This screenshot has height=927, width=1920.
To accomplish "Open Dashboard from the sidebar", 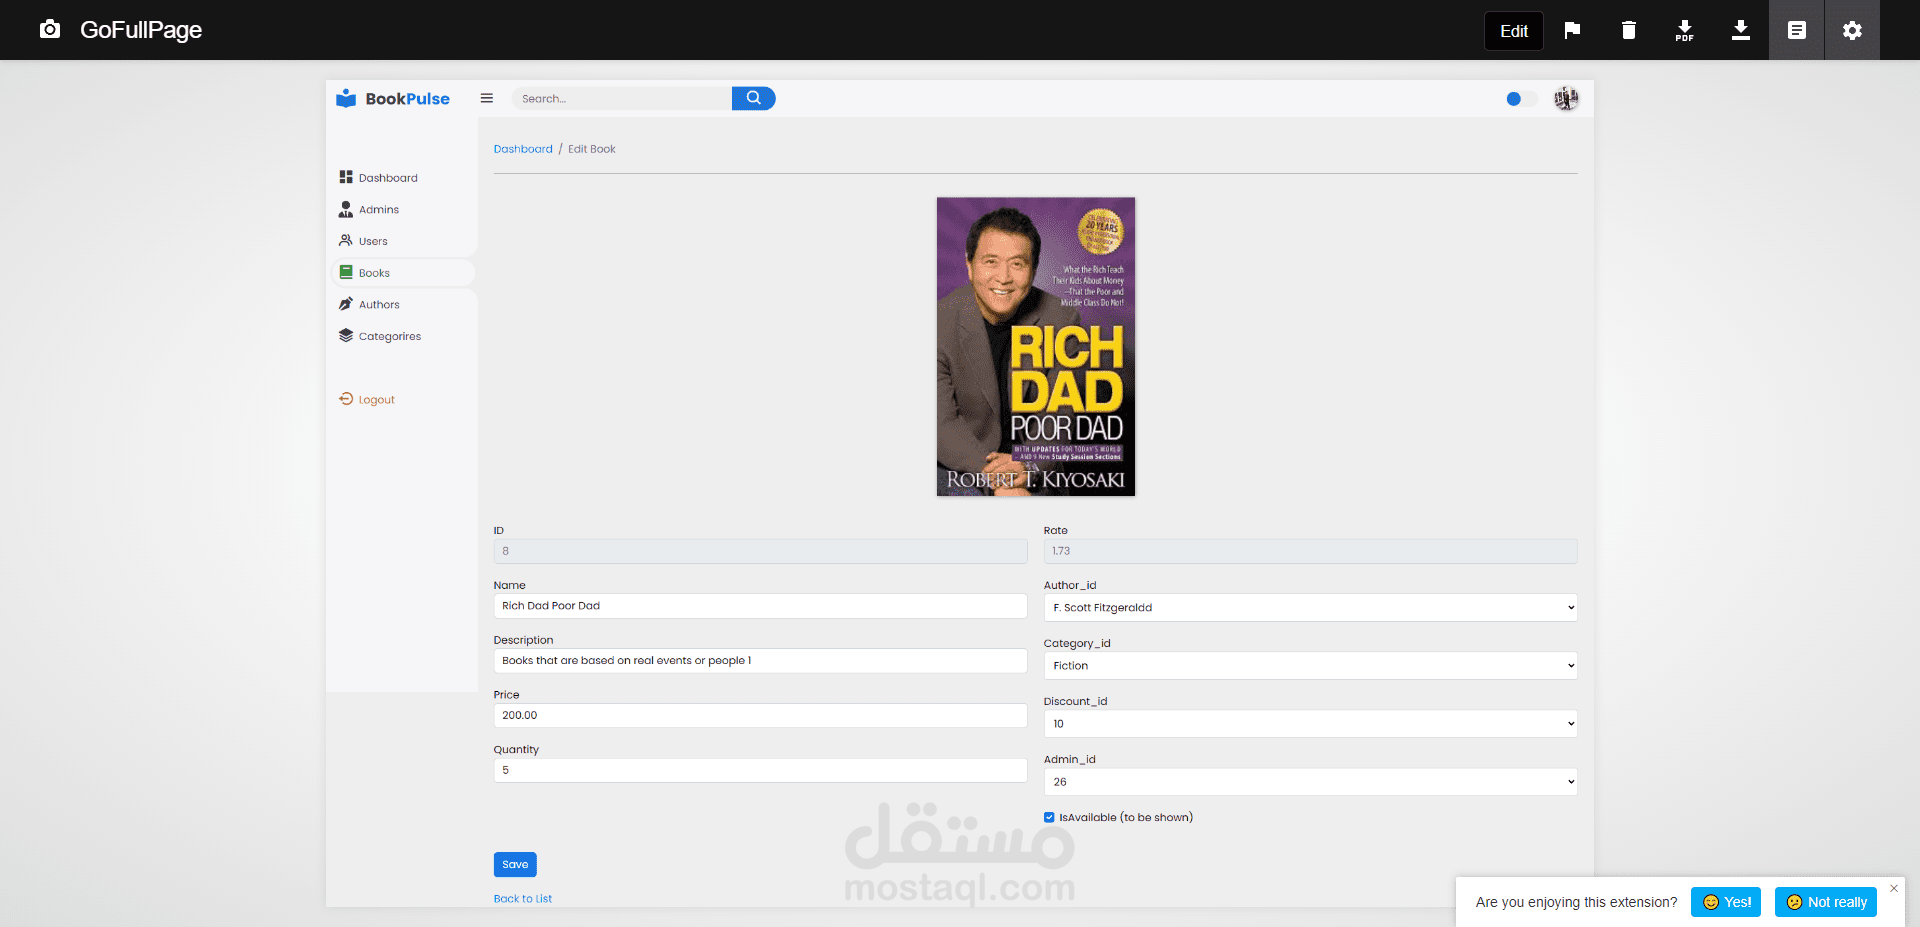I will pyautogui.click(x=388, y=178).
